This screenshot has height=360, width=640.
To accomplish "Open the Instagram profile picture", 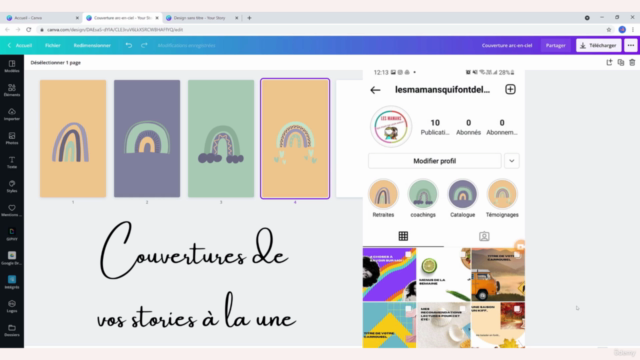I will click(391, 127).
